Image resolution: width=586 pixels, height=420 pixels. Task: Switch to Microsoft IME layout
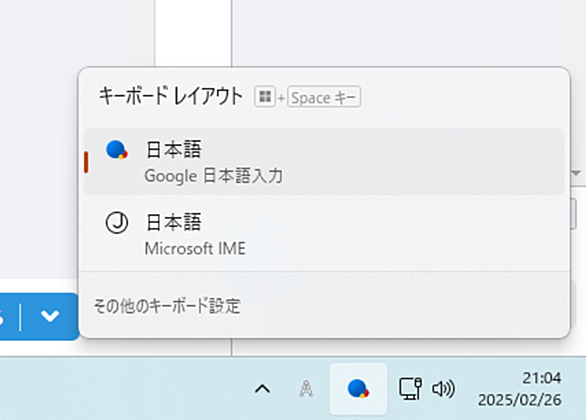point(324,235)
